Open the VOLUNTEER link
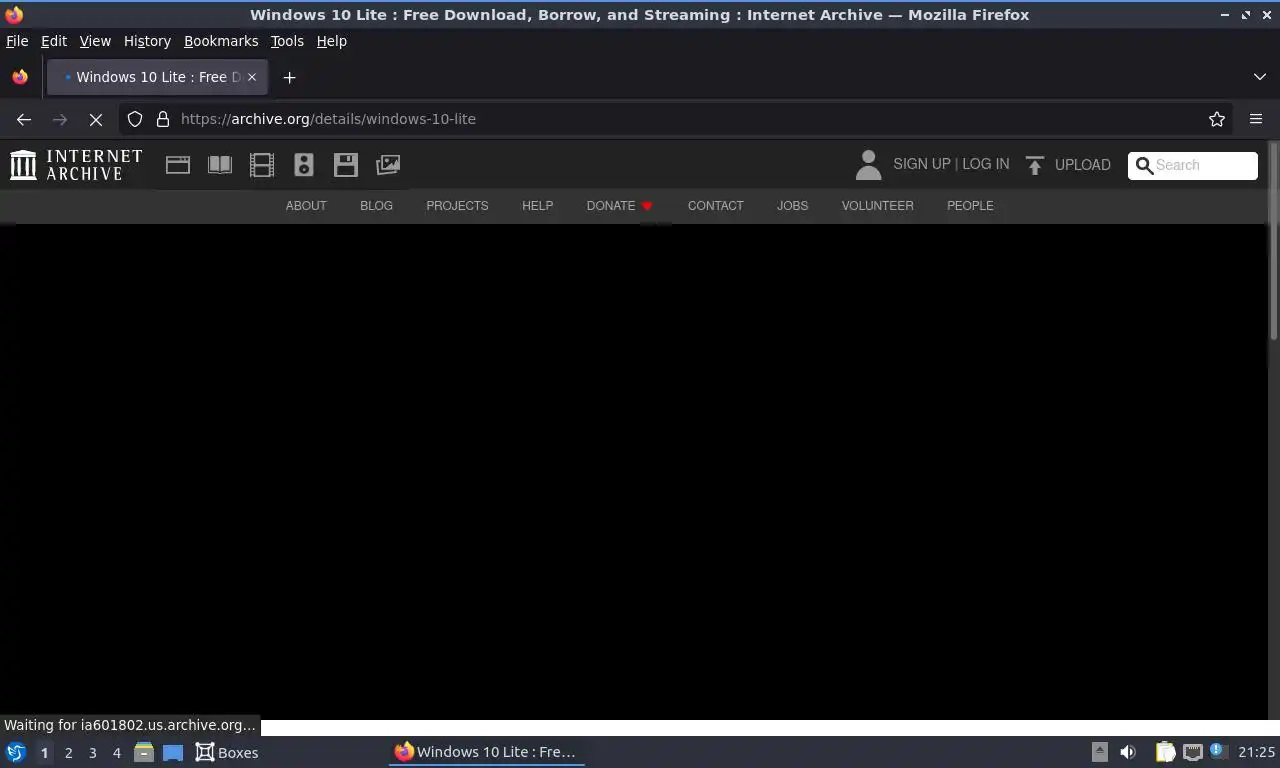Image resolution: width=1280 pixels, height=768 pixels. pos(877,206)
